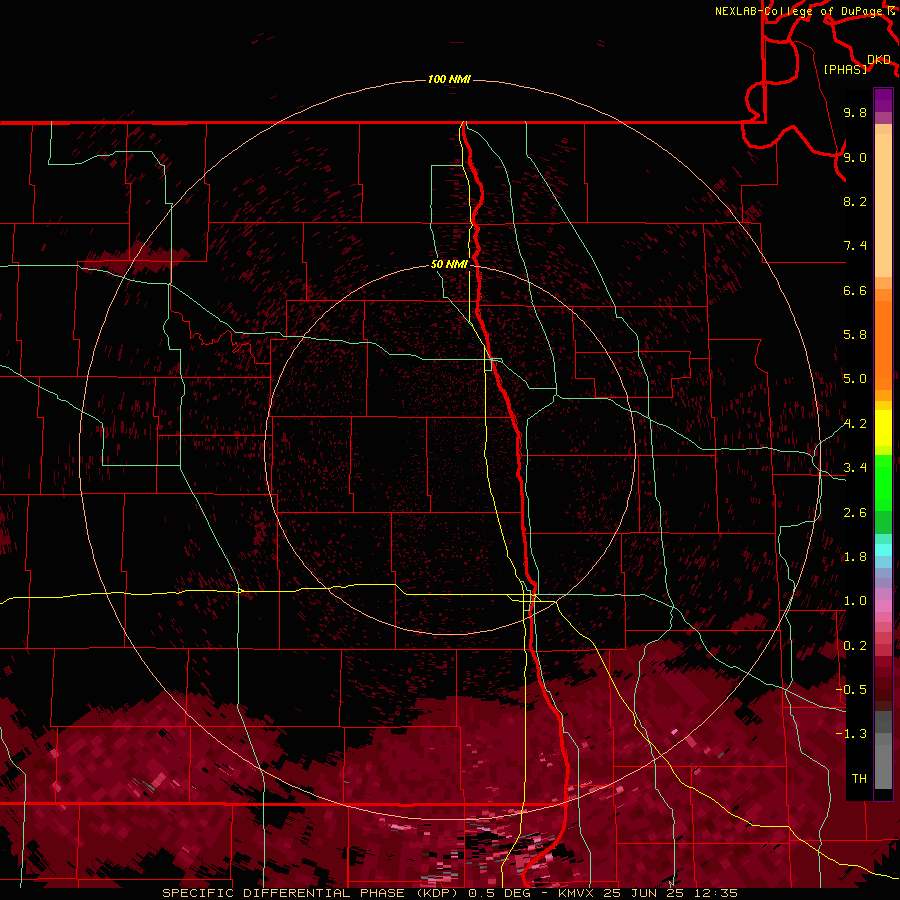Click the 1.0 scale value
Image resolution: width=900 pixels, height=900 pixels.
click(855, 601)
